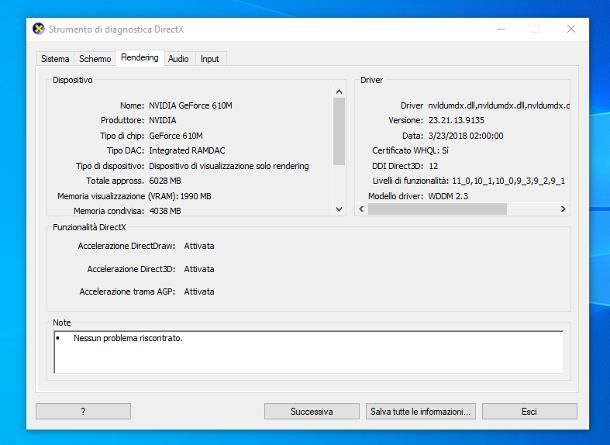
Task: Switch to the Sistema tab
Action: click(x=55, y=59)
